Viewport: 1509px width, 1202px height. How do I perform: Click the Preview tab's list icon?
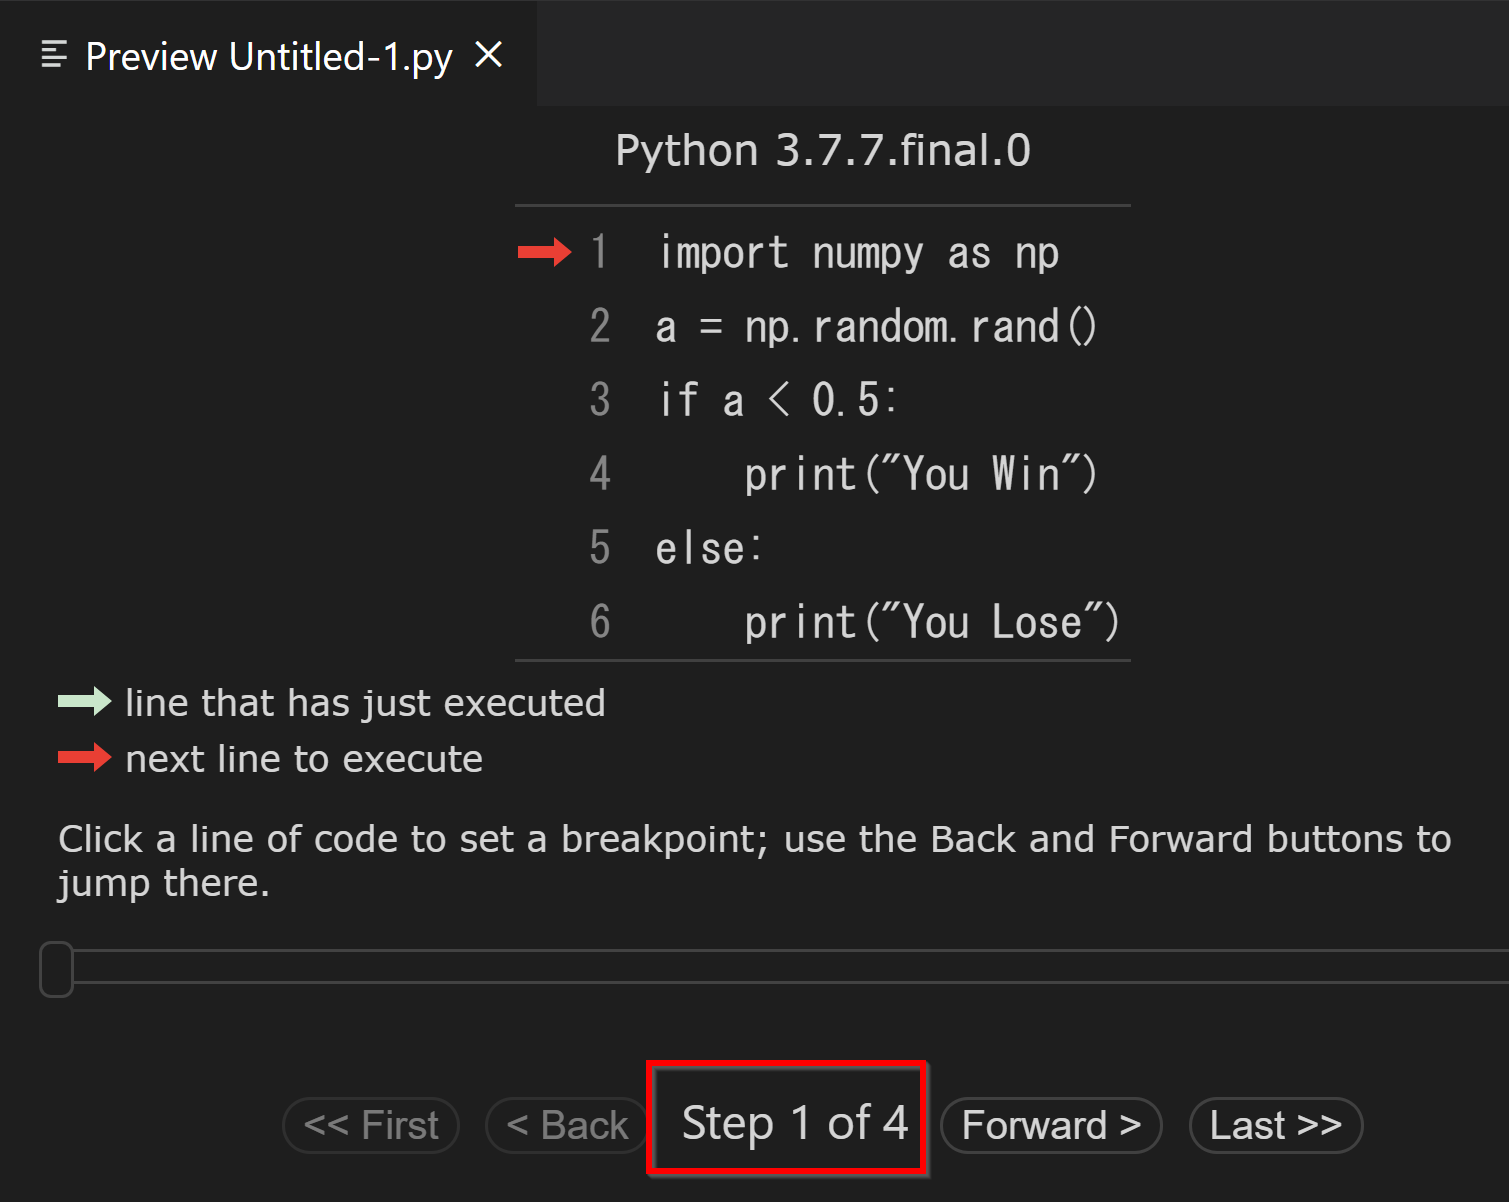(x=54, y=55)
